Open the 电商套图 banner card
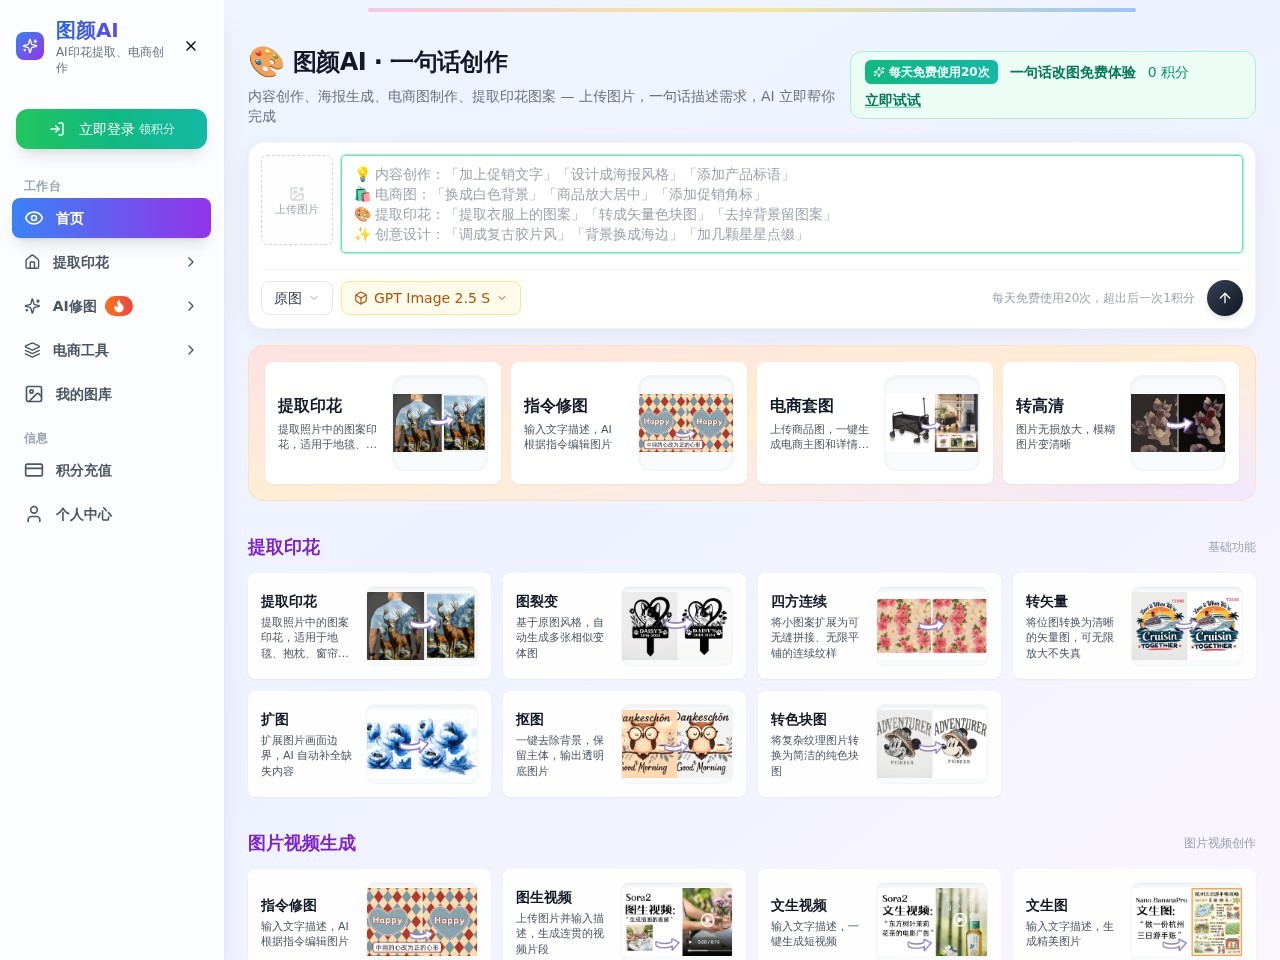Viewport: 1280px width, 960px height. 875,423
